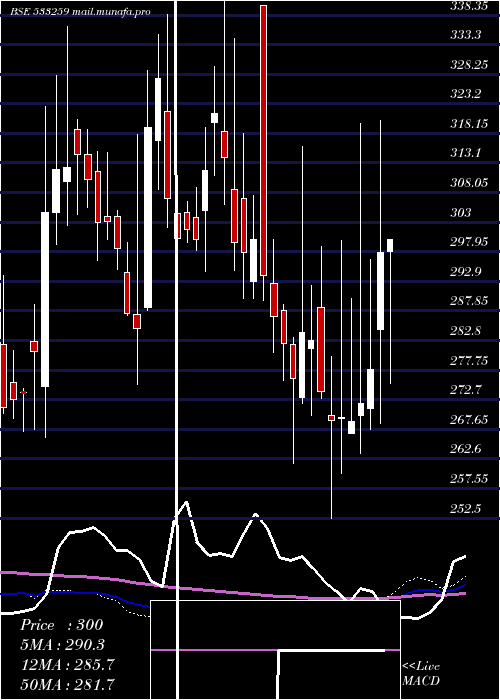Click the 282.8 price axis label
The height and width of the screenshot is (700, 500).
[466, 331]
